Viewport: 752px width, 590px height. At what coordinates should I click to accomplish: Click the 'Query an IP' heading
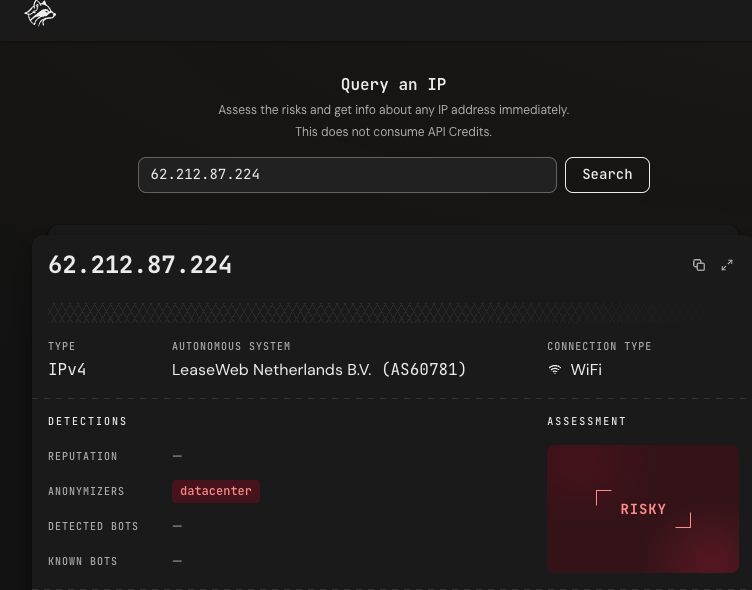click(393, 85)
